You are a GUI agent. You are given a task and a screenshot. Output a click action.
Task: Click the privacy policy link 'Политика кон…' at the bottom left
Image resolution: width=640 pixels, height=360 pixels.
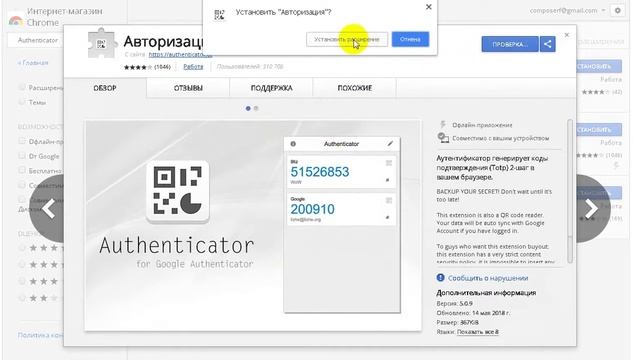click(x=40, y=335)
